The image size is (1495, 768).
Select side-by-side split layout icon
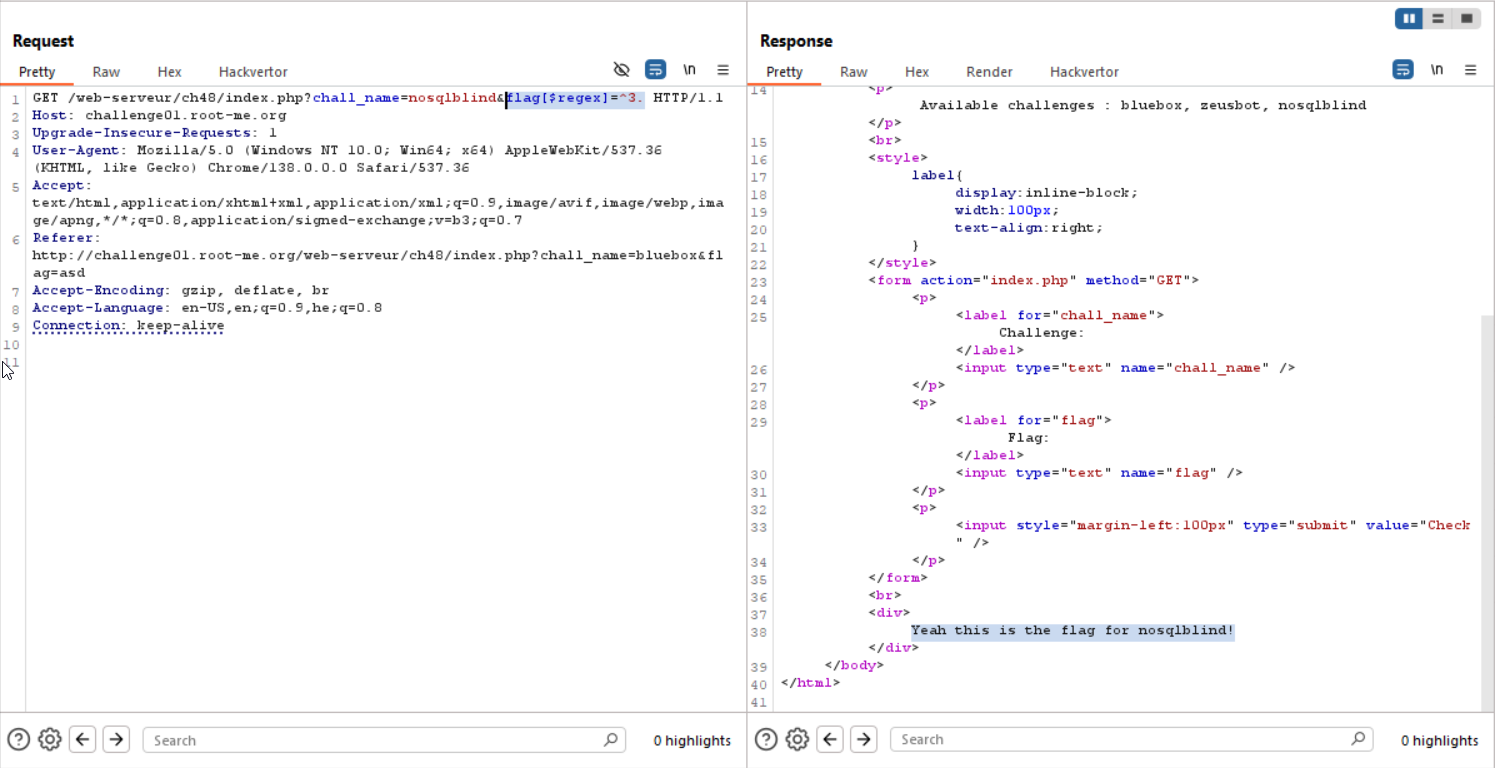click(x=1409, y=18)
